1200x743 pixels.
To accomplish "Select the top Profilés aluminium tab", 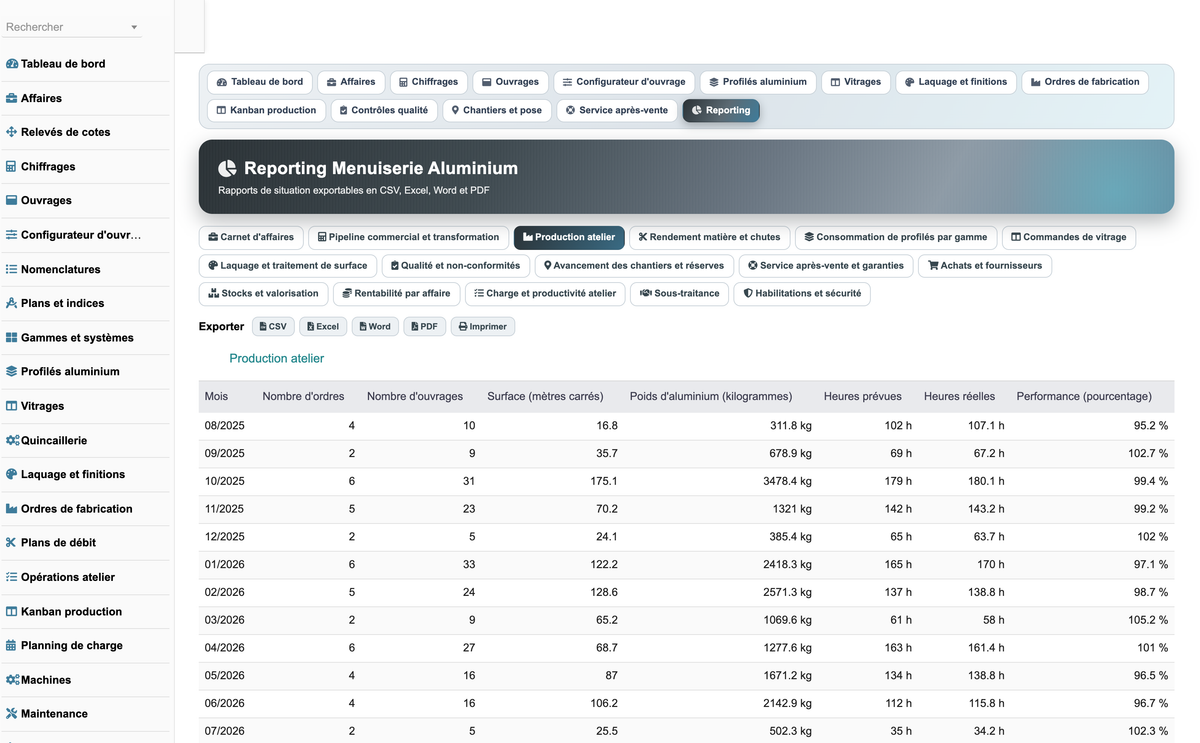I will (758, 82).
